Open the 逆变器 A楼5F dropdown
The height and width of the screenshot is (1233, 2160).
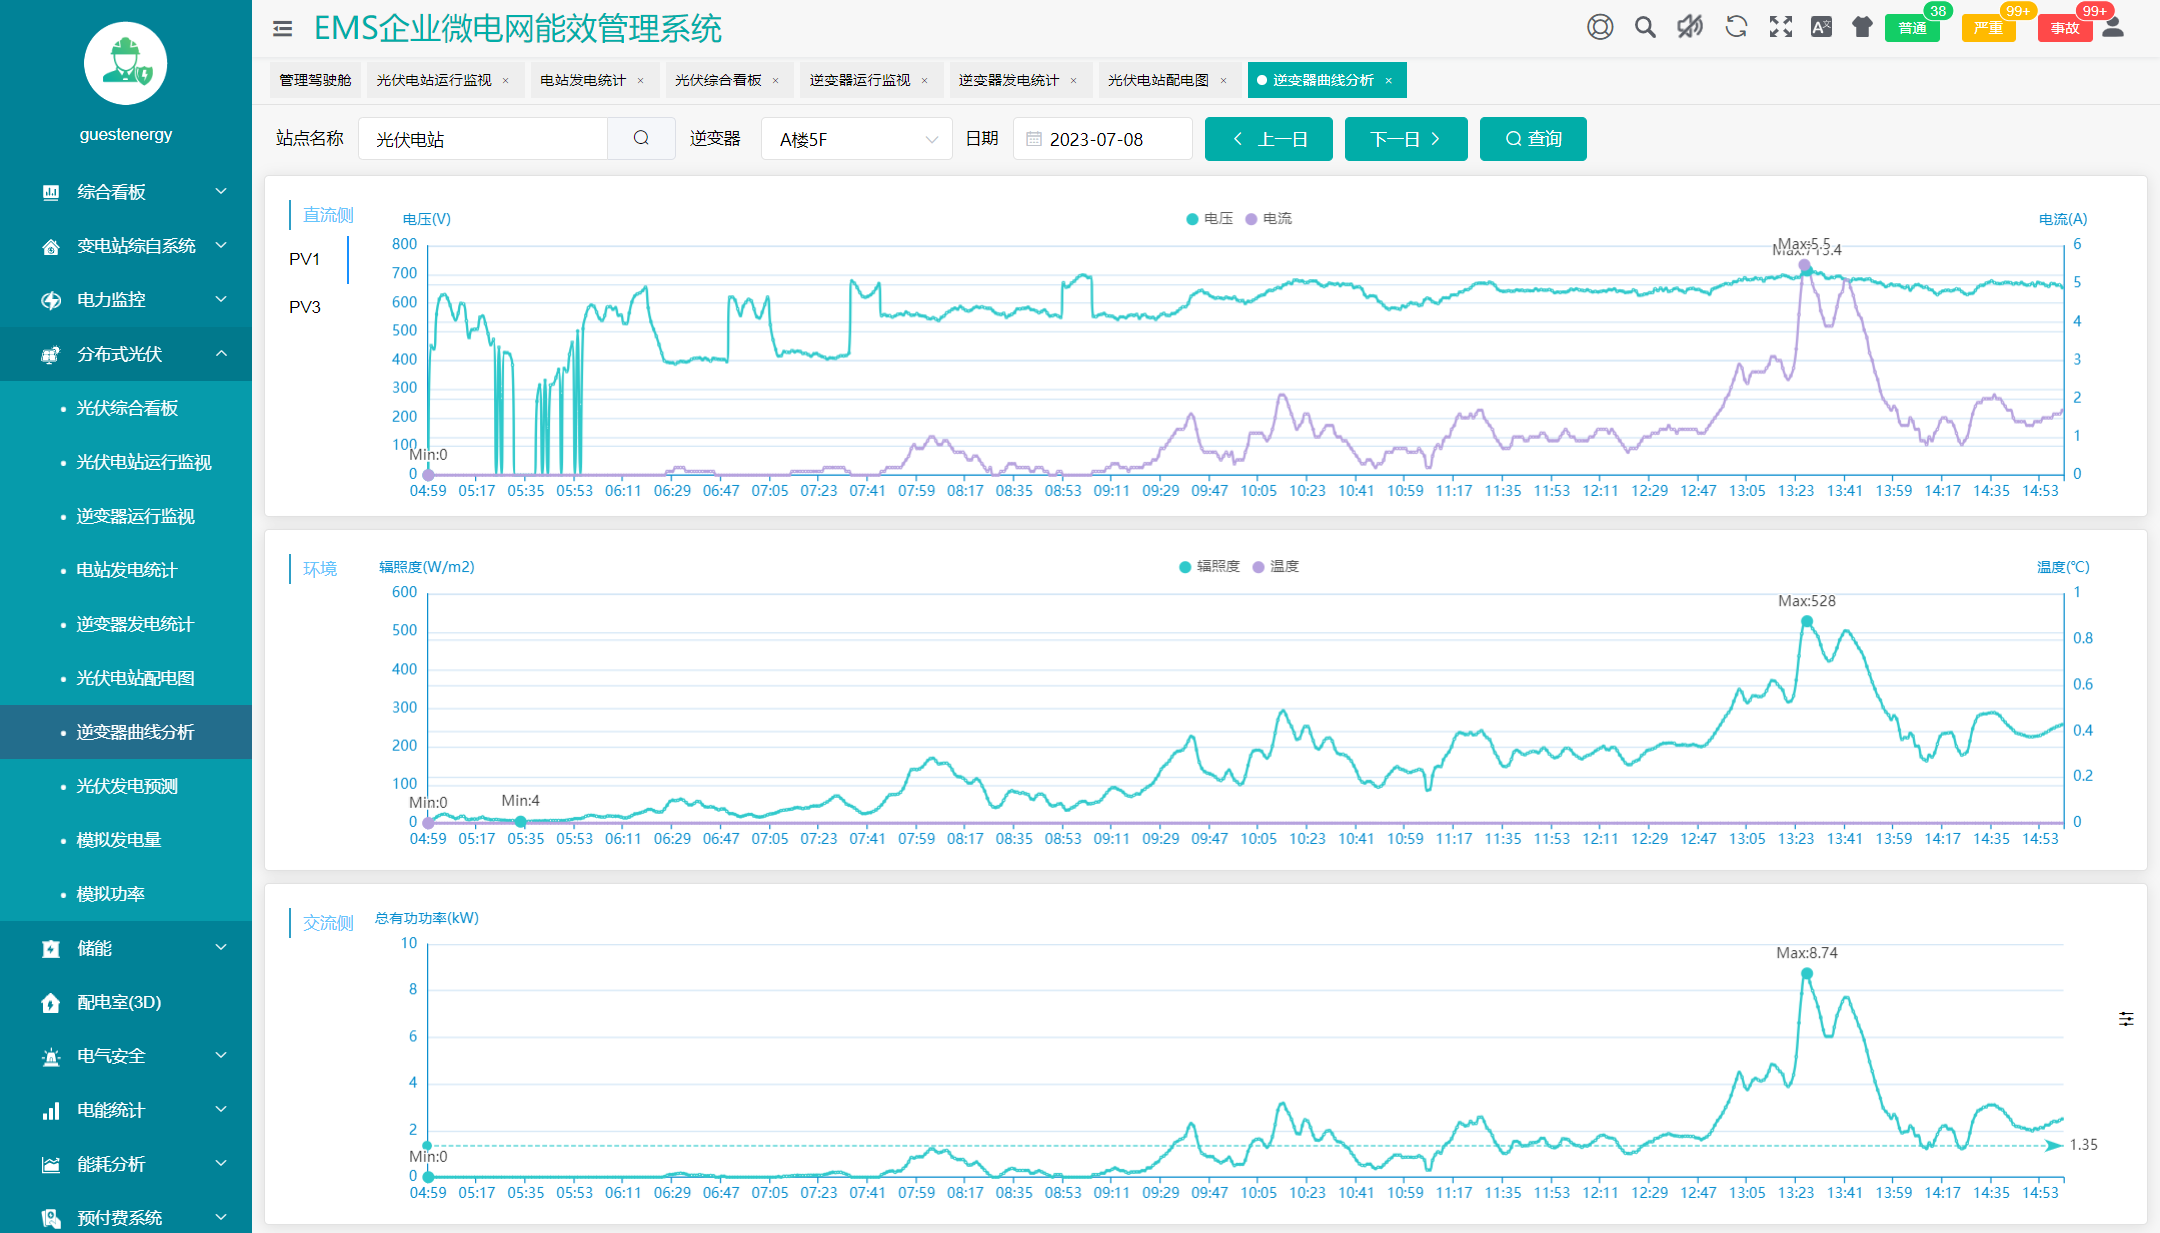(856, 139)
